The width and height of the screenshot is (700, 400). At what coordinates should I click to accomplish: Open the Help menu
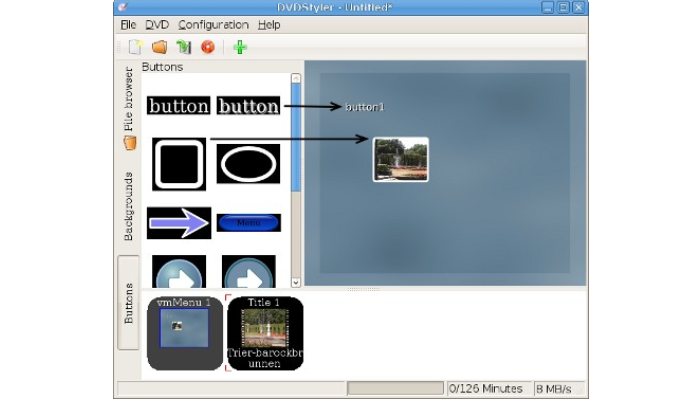[x=269, y=24]
